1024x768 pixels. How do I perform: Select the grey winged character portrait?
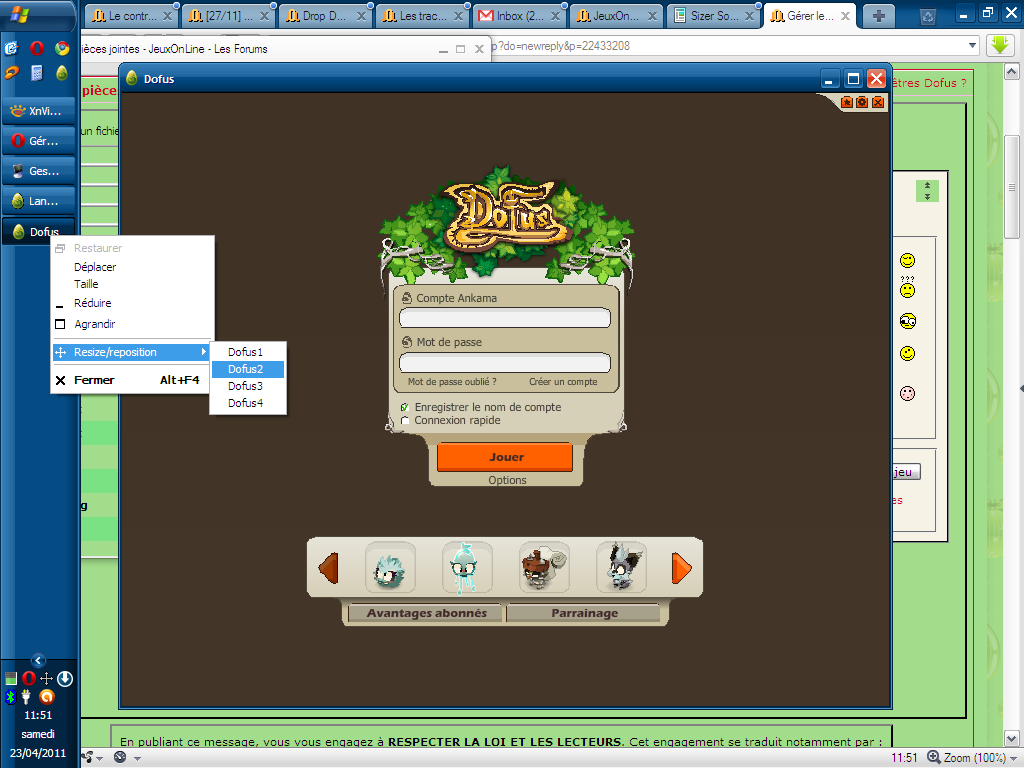[x=621, y=567]
